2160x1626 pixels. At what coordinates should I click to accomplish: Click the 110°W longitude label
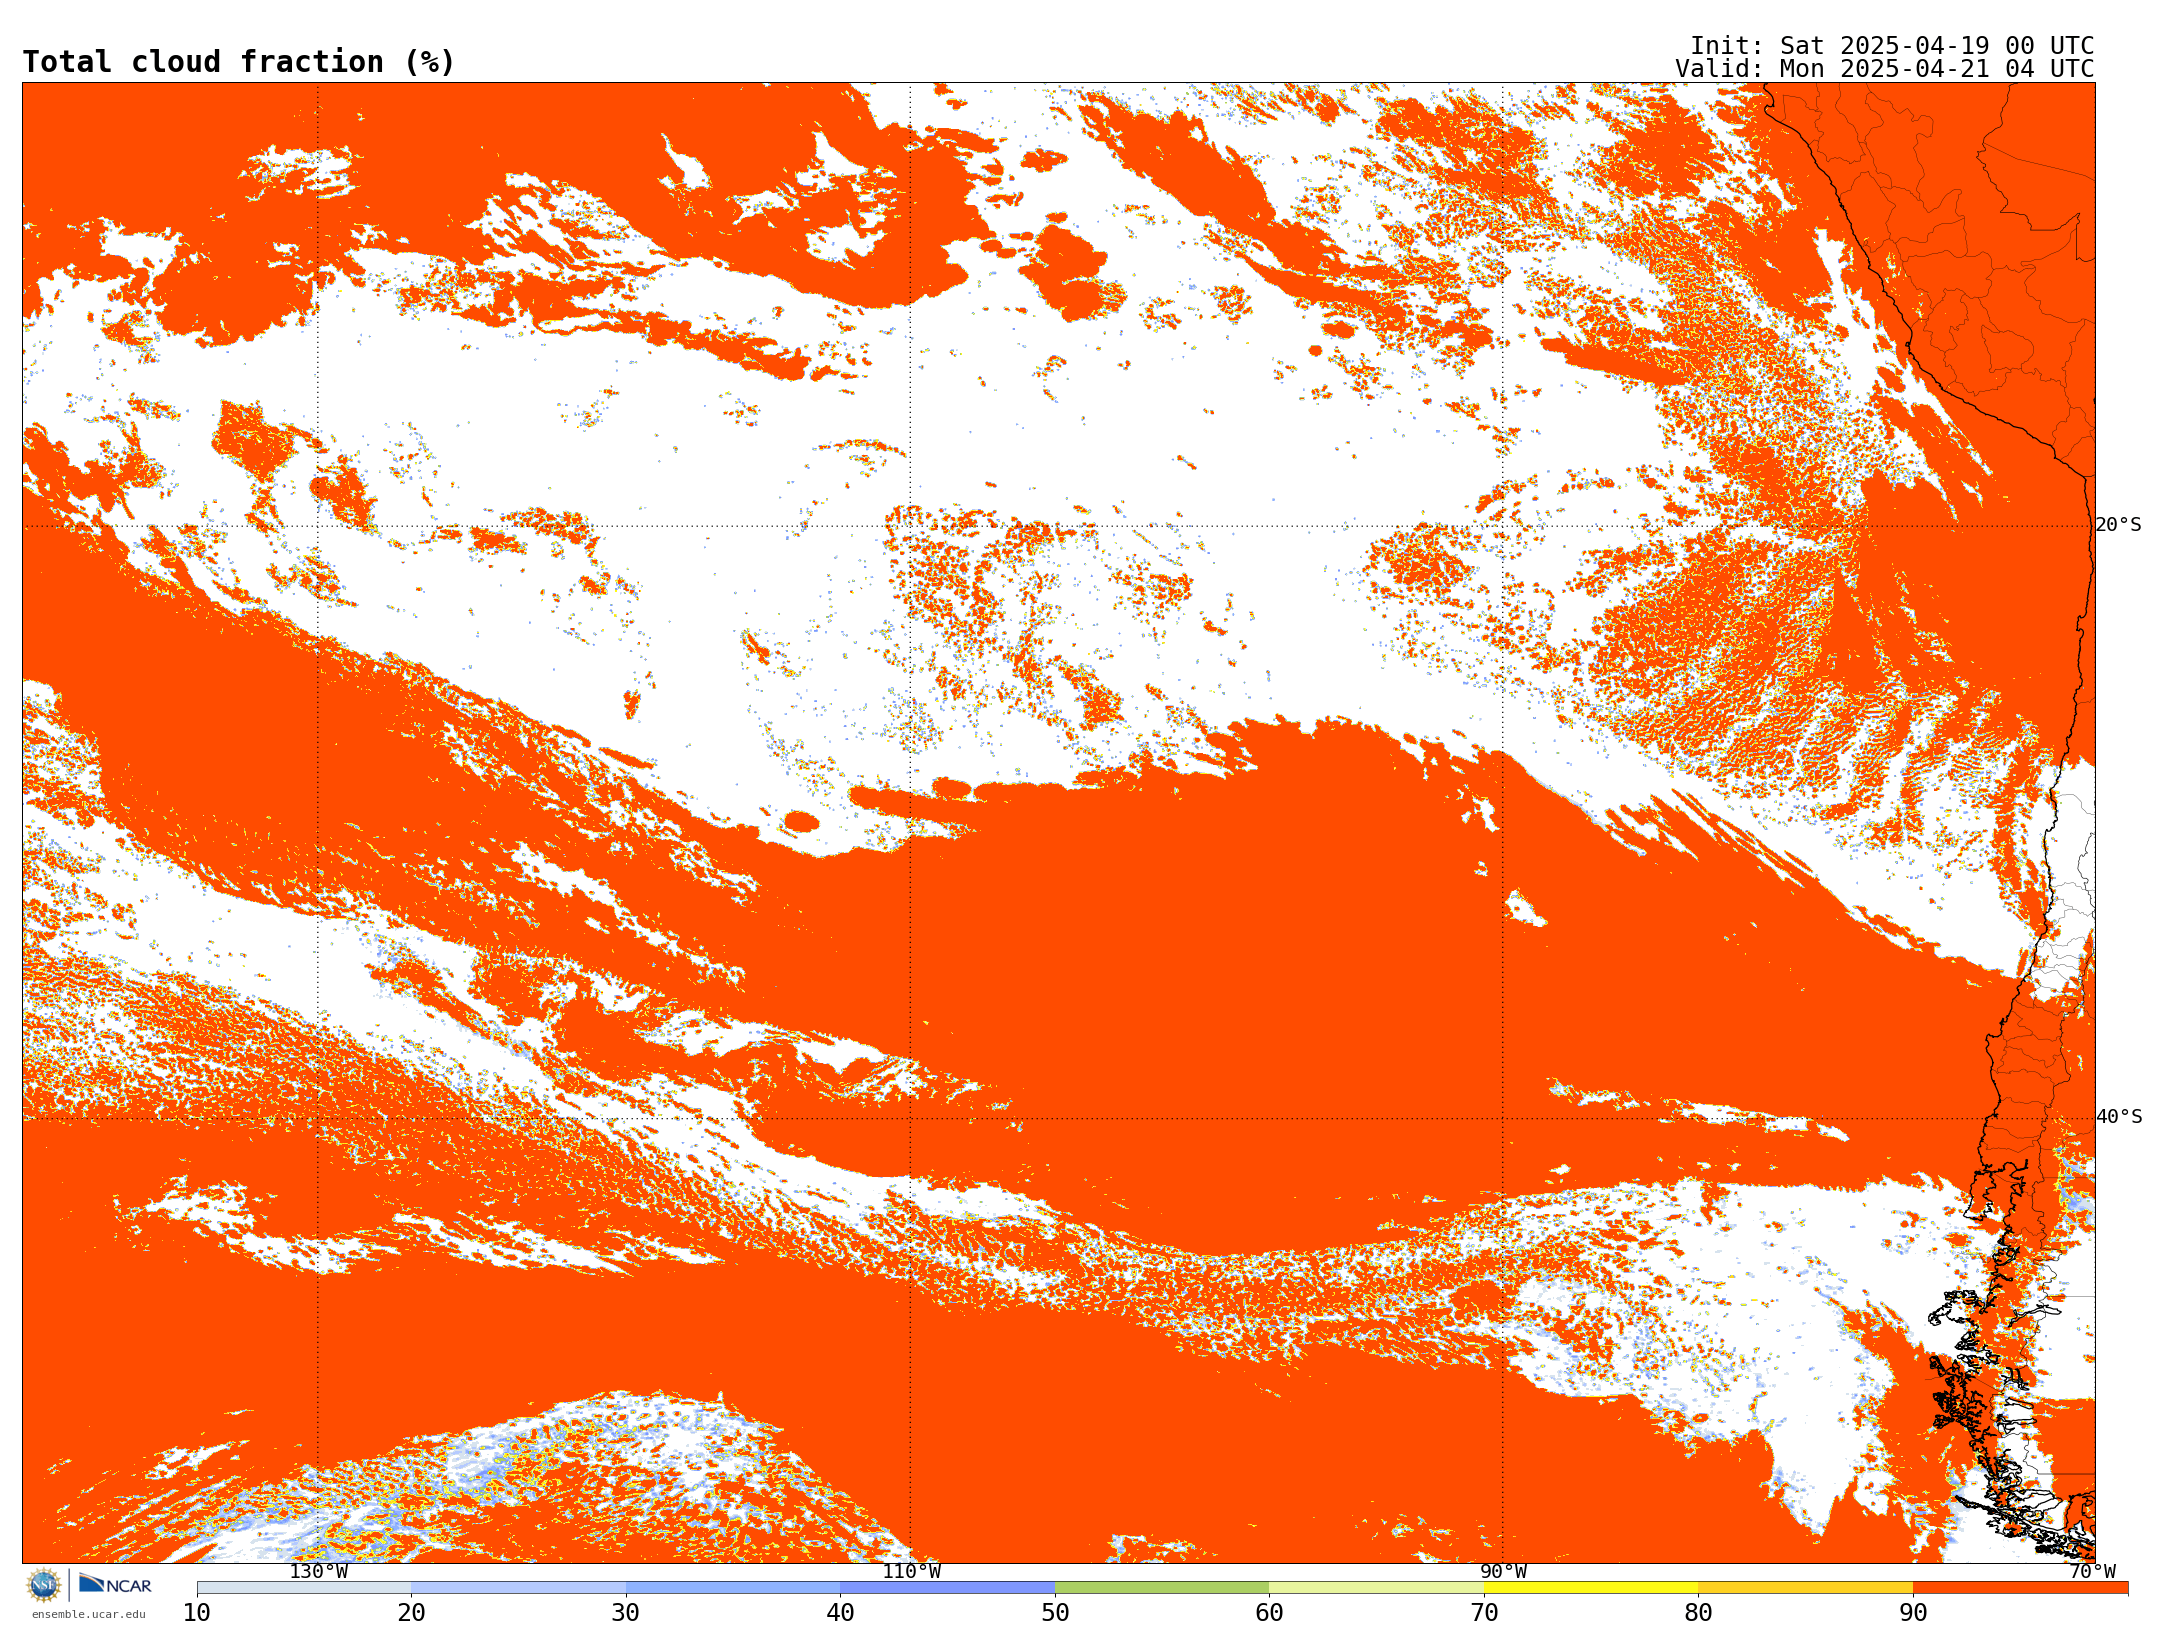coord(911,1572)
